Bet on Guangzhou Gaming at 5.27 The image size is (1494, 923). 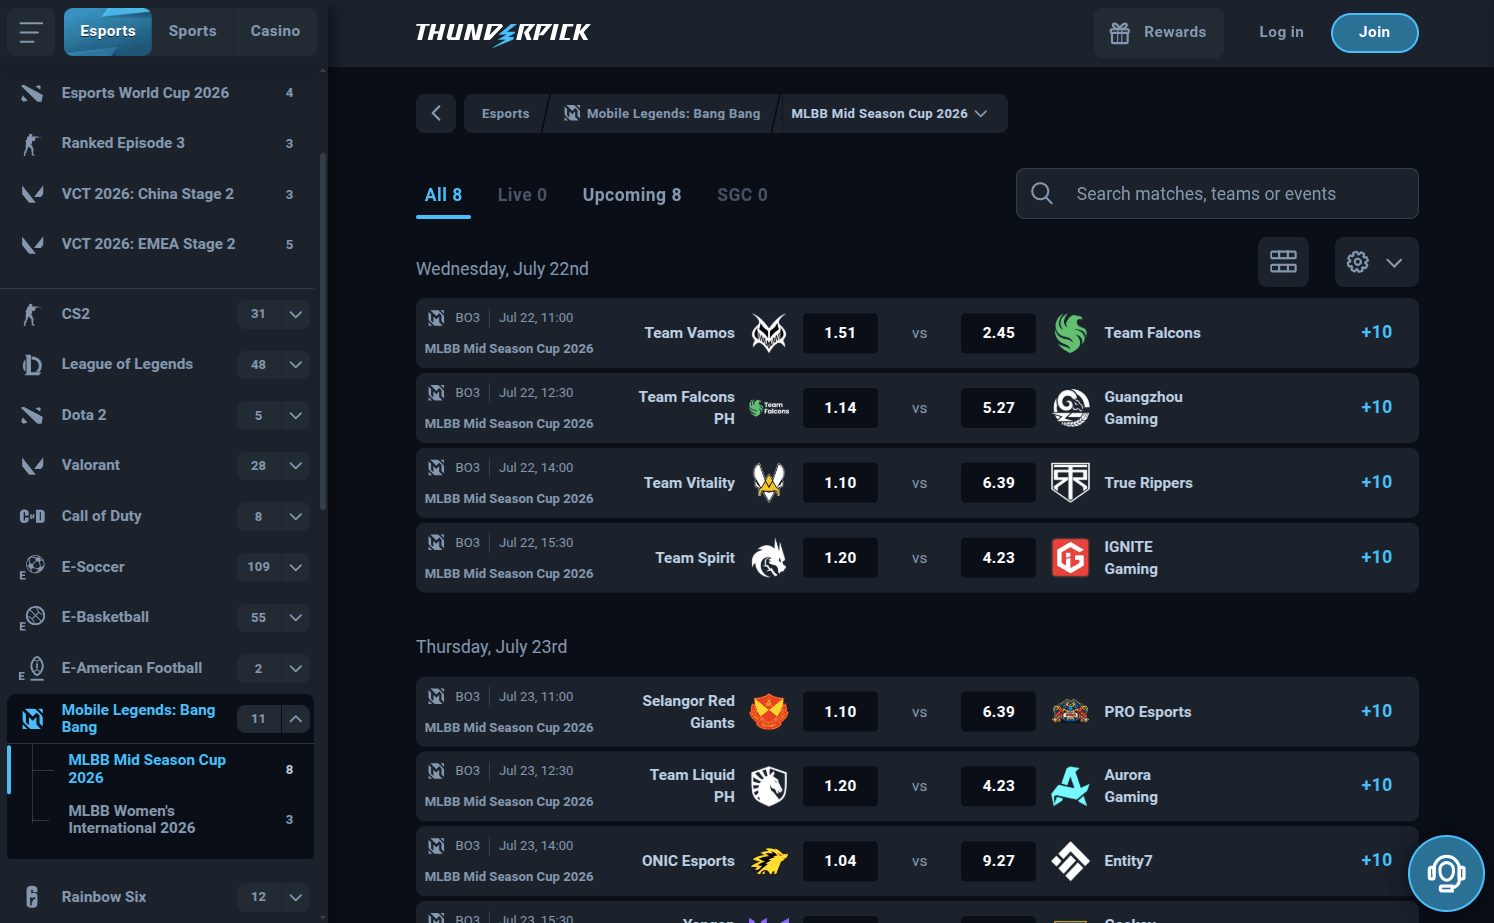click(x=998, y=408)
